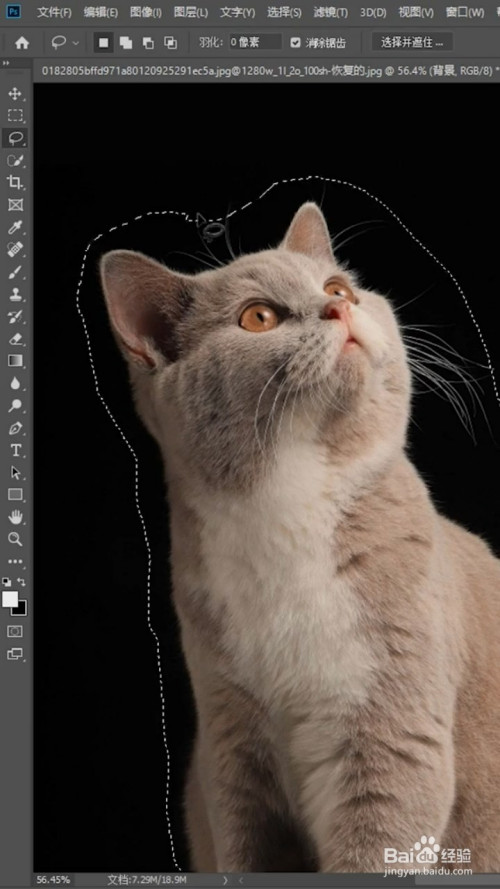Open the 3D(D) menu
The height and width of the screenshot is (889, 500).
pyautogui.click(x=373, y=12)
